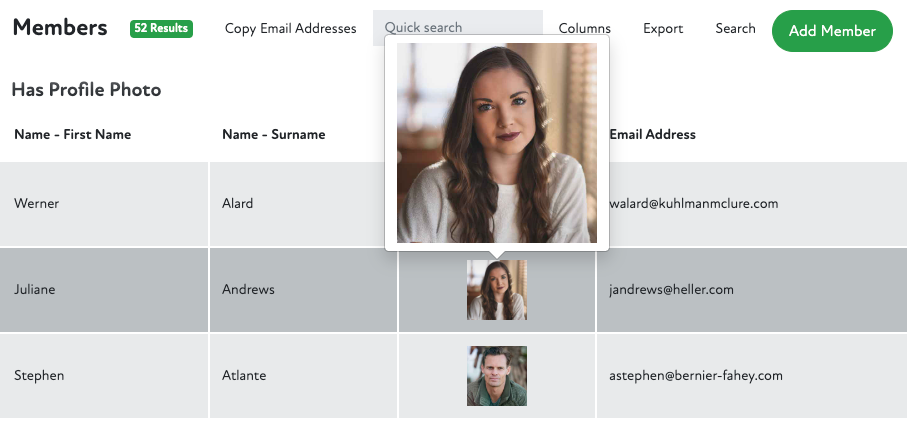Open email walard@kuhlmanmclure.com
907x429 pixels.
point(693,204)
